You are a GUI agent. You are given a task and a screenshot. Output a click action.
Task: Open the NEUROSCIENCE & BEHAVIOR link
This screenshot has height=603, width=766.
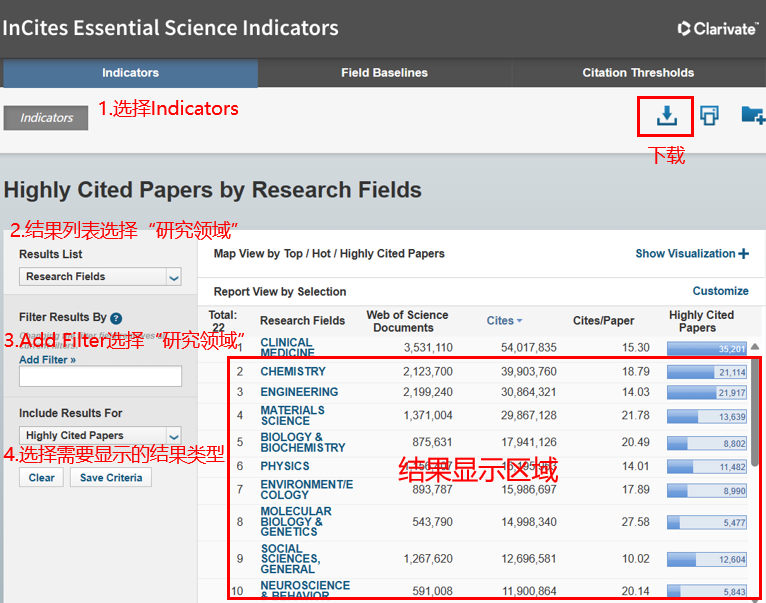(x=305, y=590)
